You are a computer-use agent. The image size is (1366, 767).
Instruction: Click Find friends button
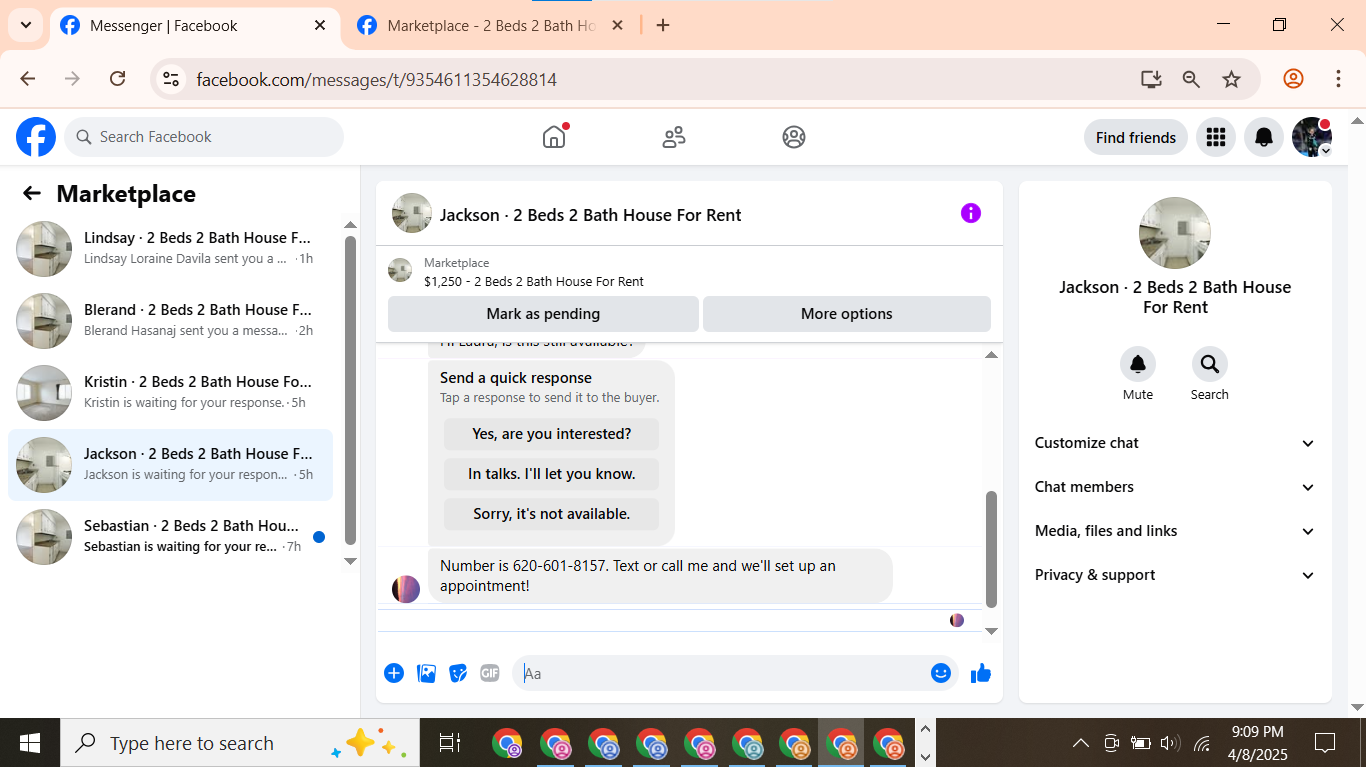tap(1136, 137)
